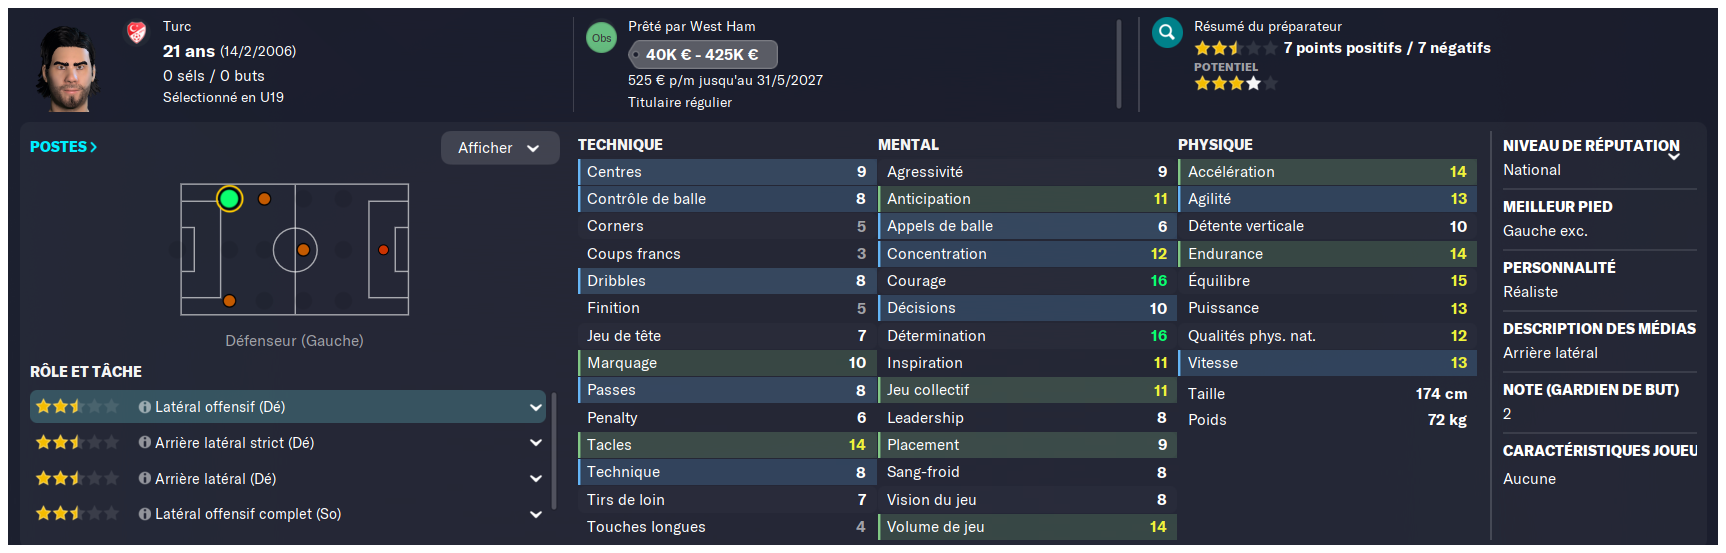The width and height of the screenshot is (1726, 553).
Task: Select the striker position dot on pitch
Action: click(x=383, y=250)
